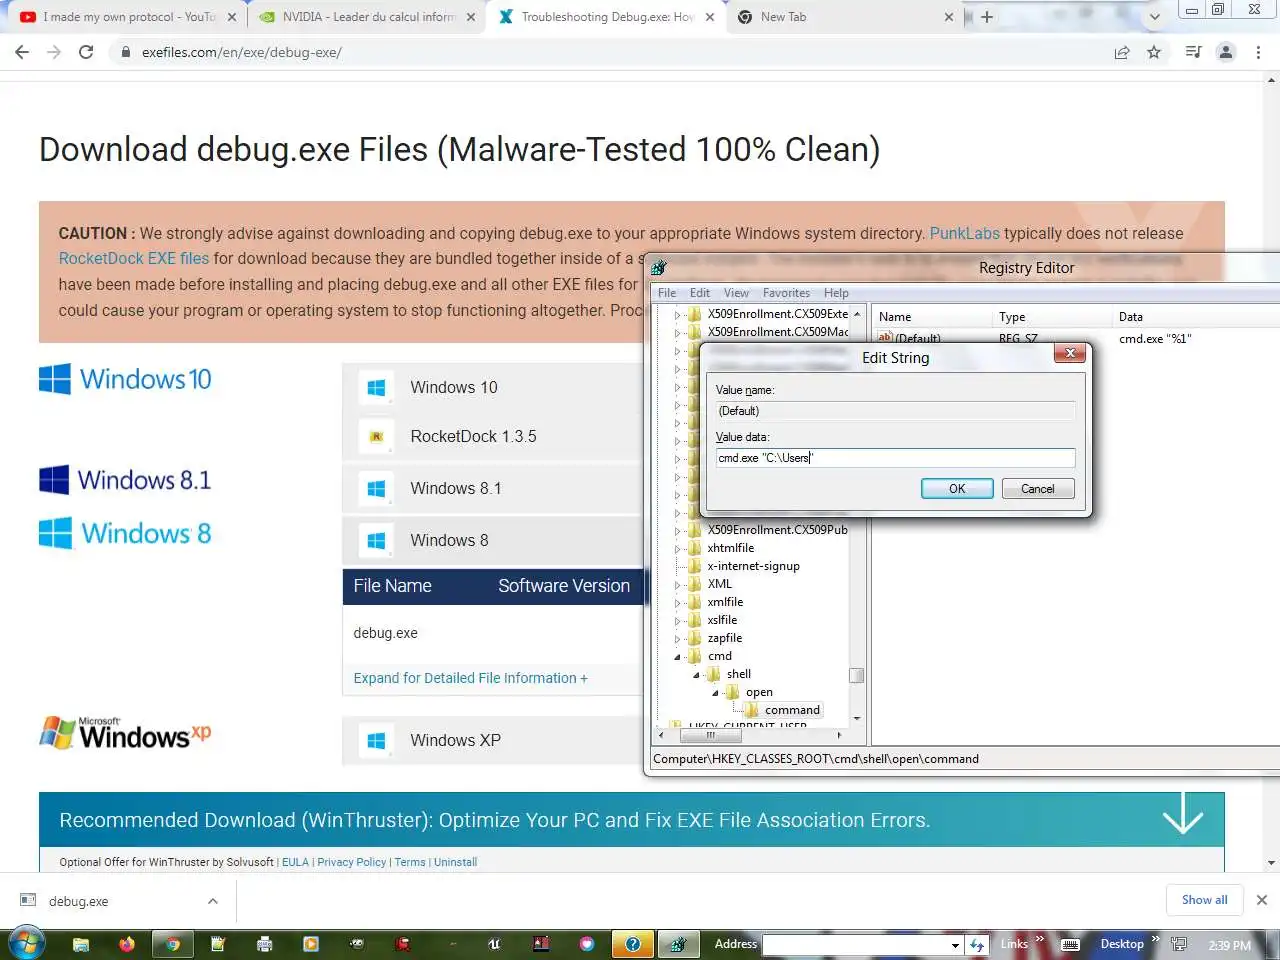Open the debug.exe download options chevron
Image resolution: width=1280 pixels, height=960 pixels.
click(212, 901)
